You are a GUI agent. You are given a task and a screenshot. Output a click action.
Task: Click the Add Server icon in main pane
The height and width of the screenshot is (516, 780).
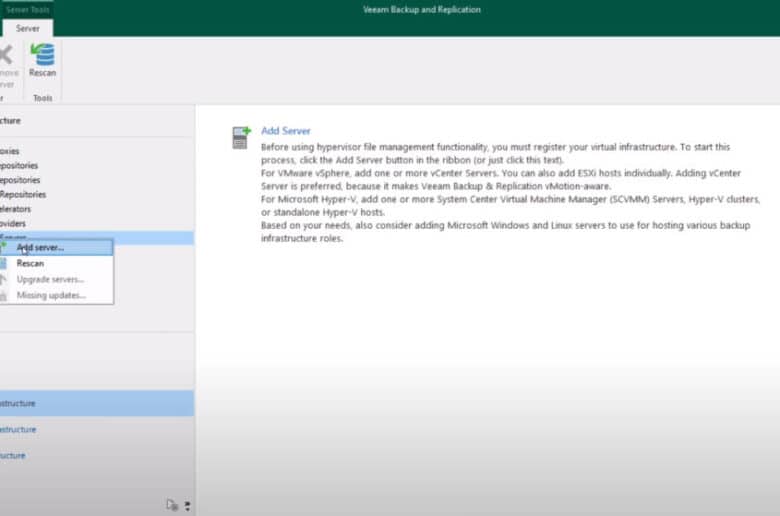coord(241,137)
